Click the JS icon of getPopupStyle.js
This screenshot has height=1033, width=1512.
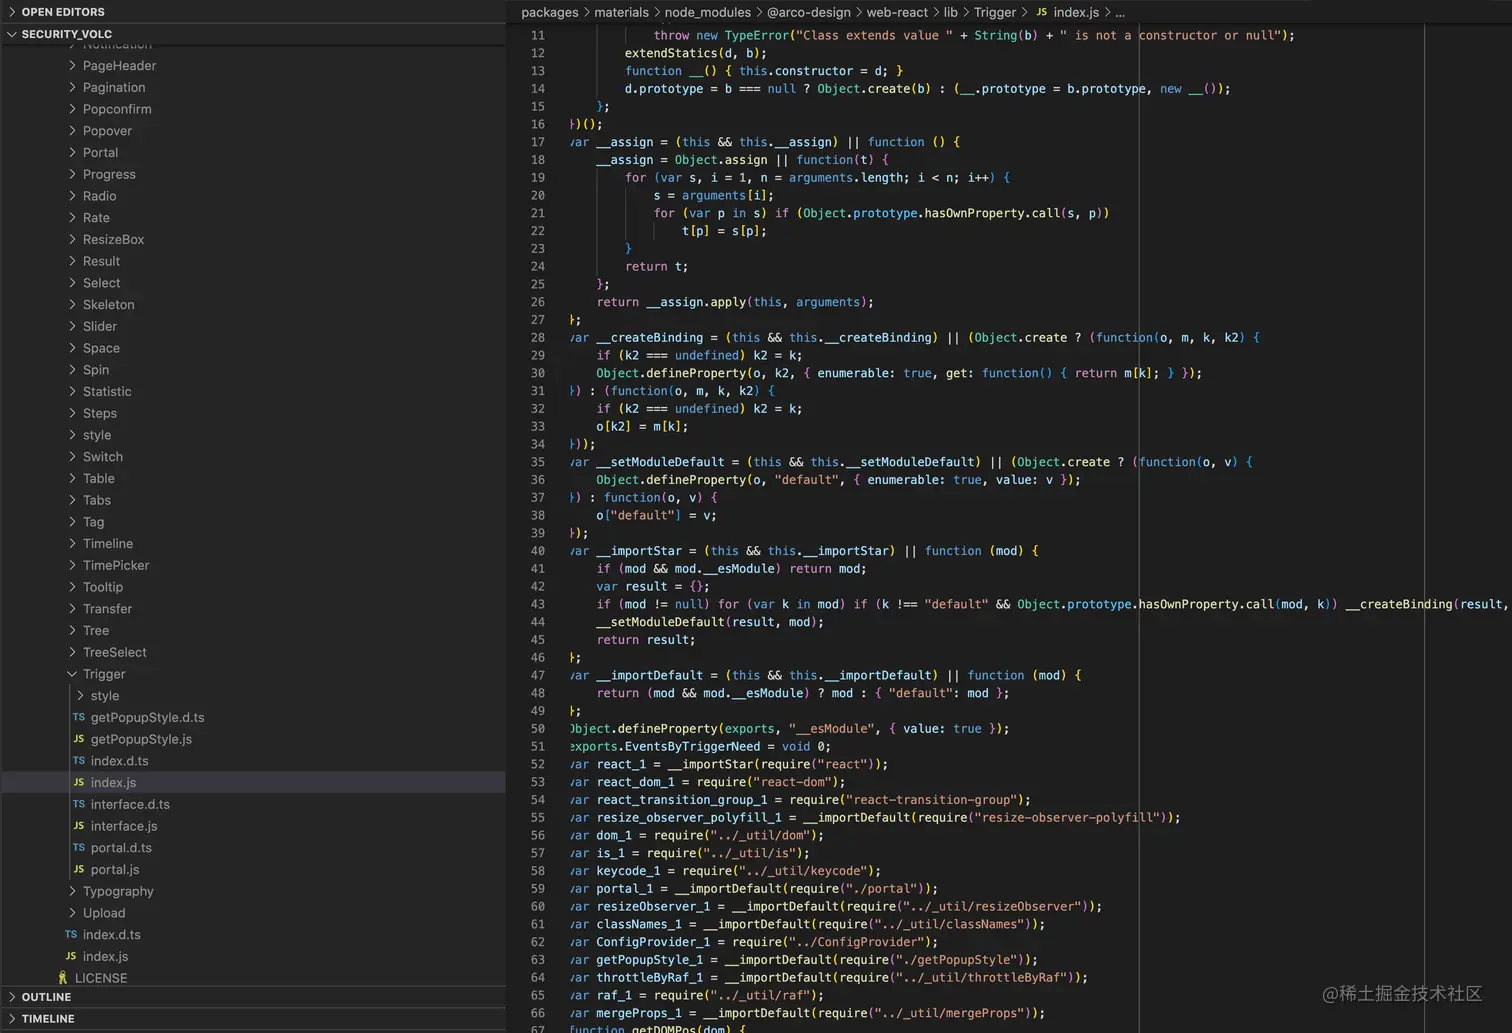pos(79,739)
